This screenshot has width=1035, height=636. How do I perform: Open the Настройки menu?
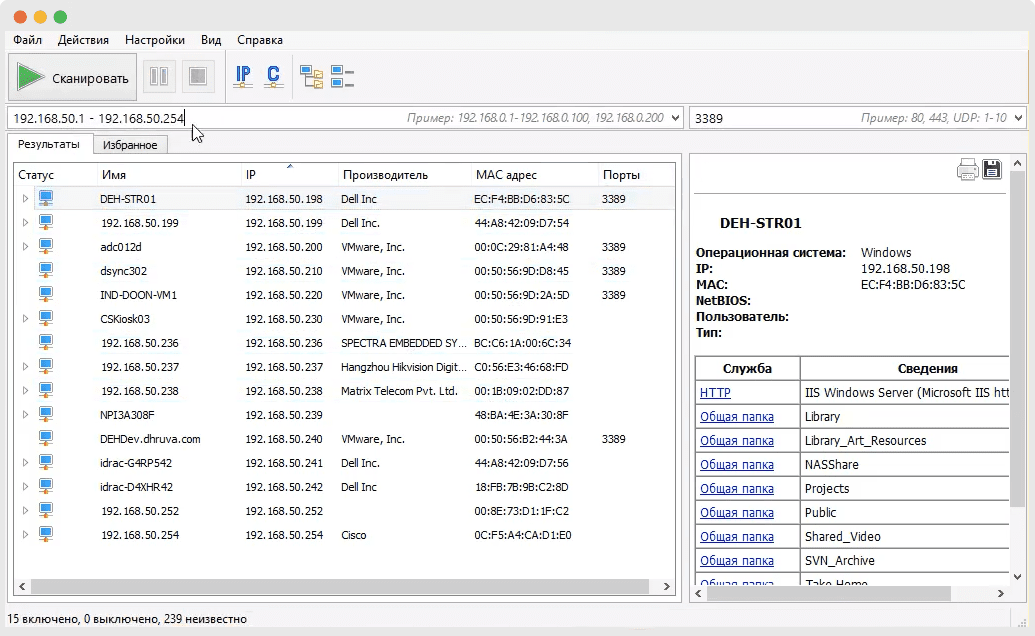(154, 40)
